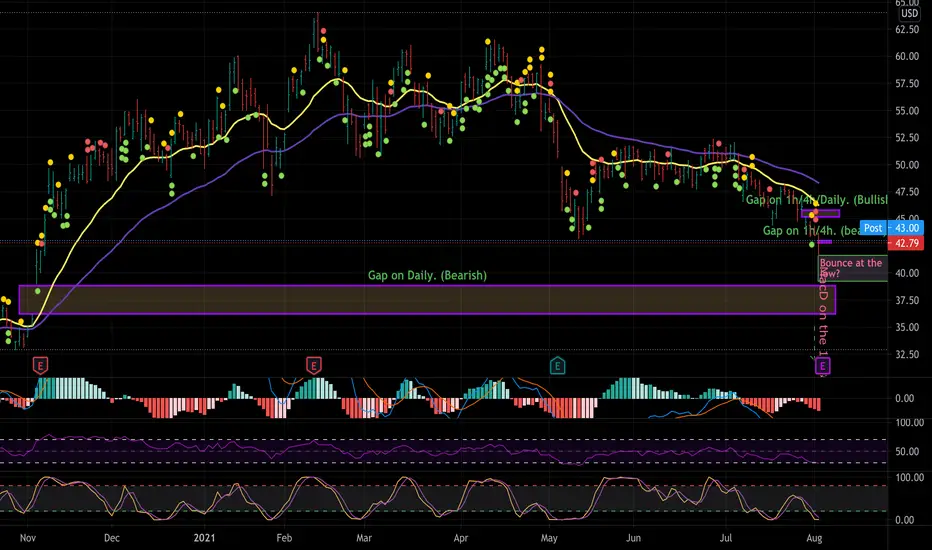Click the 'Gap on Daily. (Bearish)' text label
Image resolution: width=932 pixels, height=550 pixels.
427,275
